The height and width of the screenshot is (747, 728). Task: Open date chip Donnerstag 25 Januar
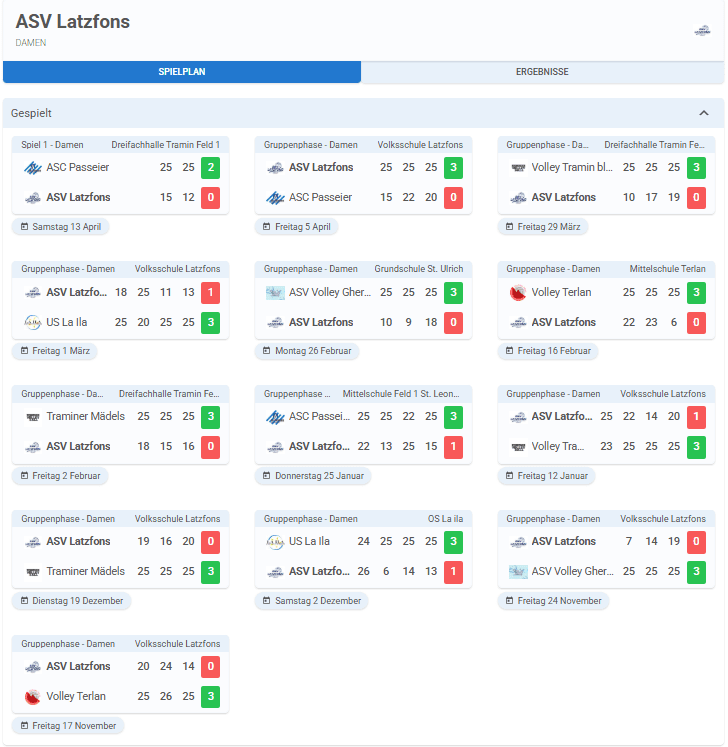[x=312, y=476]
